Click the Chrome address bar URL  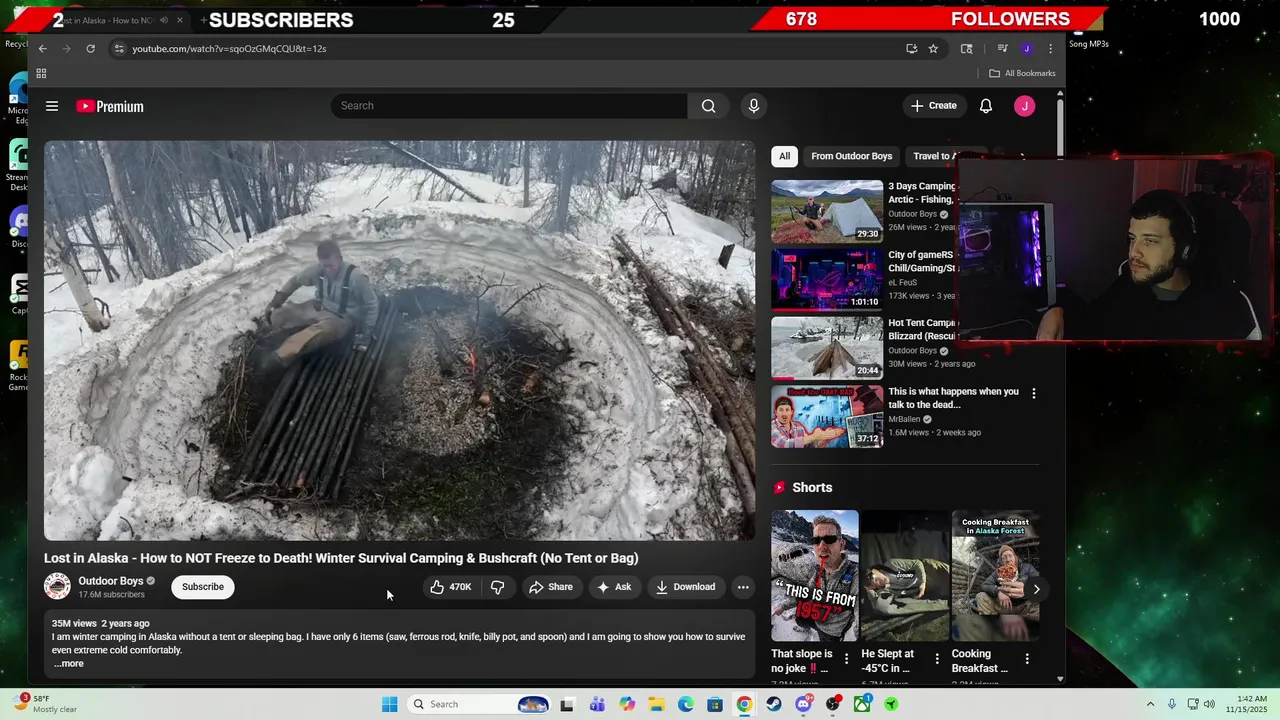(x=229, y=48)
